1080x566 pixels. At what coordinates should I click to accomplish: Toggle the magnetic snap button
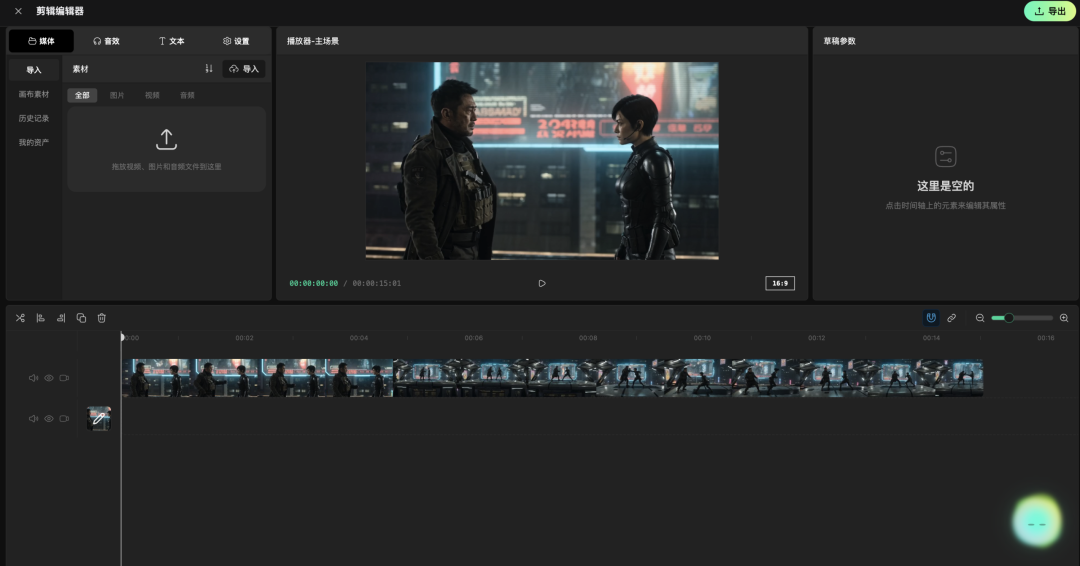click(x=931, y=318)
